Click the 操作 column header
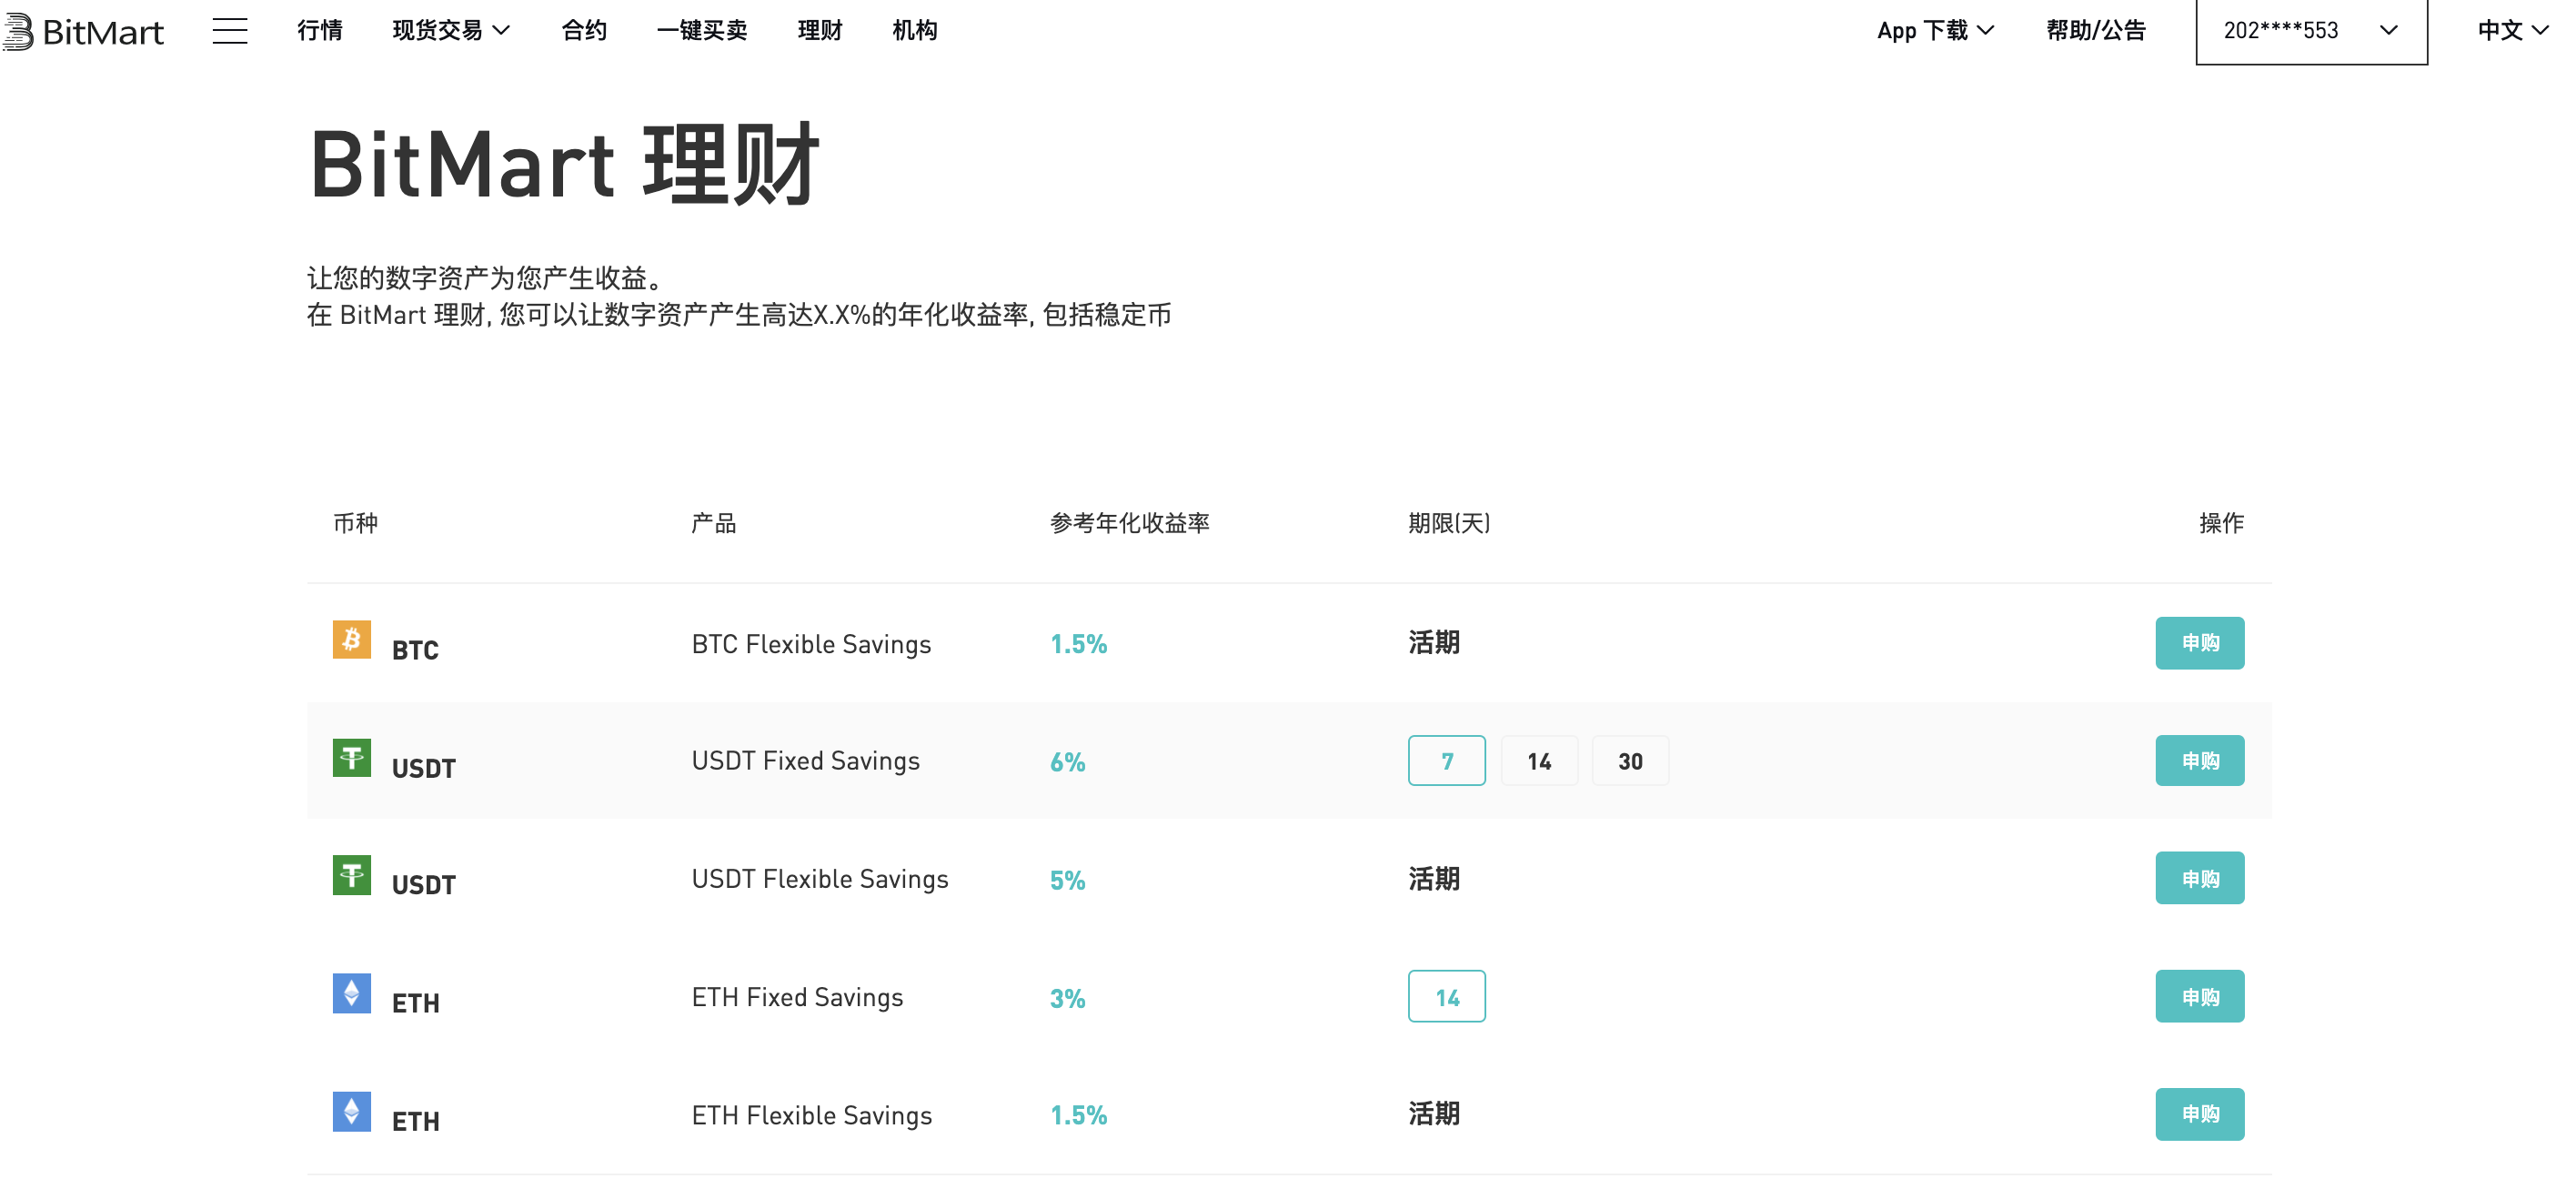Viewport: 2576px width, 1179px height. 2221,523
